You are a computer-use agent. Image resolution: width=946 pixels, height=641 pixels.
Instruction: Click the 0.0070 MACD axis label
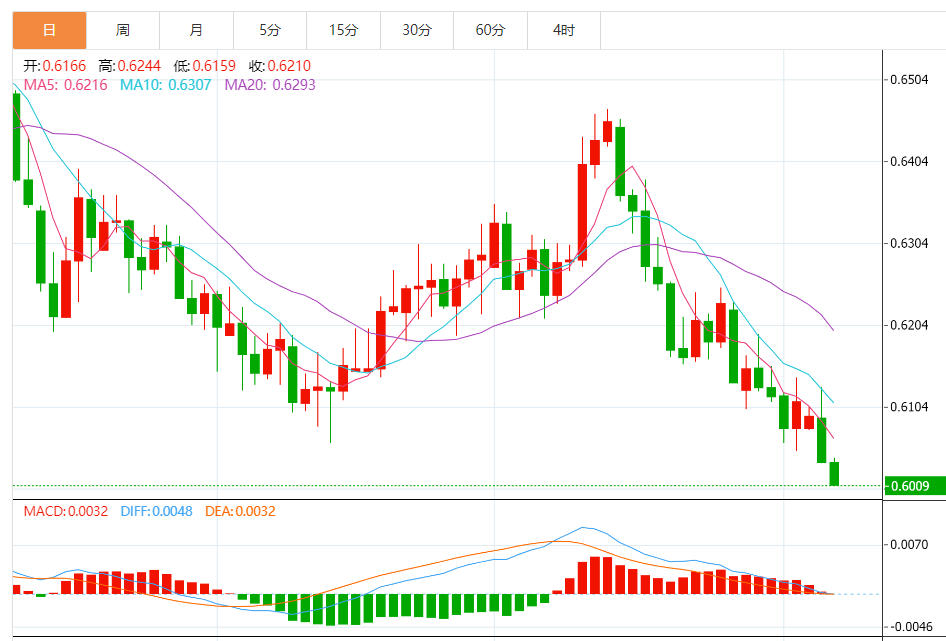pyautogui.click(x=909, y=544)
